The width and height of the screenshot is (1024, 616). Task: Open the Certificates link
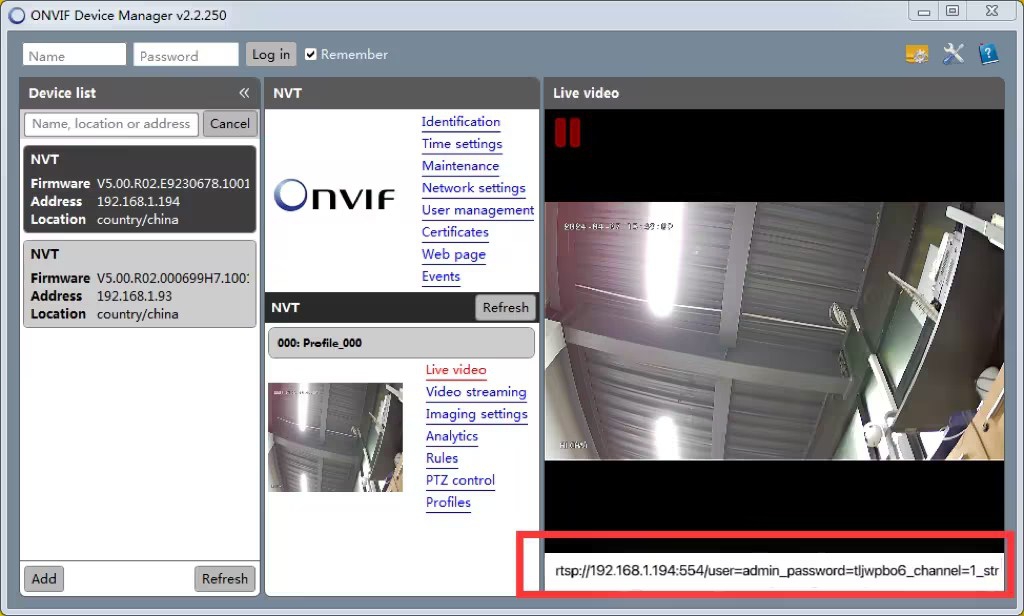tap(455, 232)
